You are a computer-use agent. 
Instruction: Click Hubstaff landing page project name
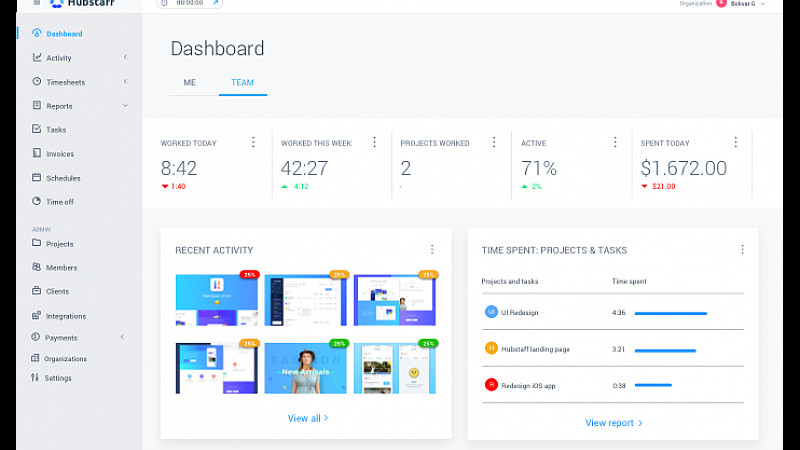click(535, 349)
